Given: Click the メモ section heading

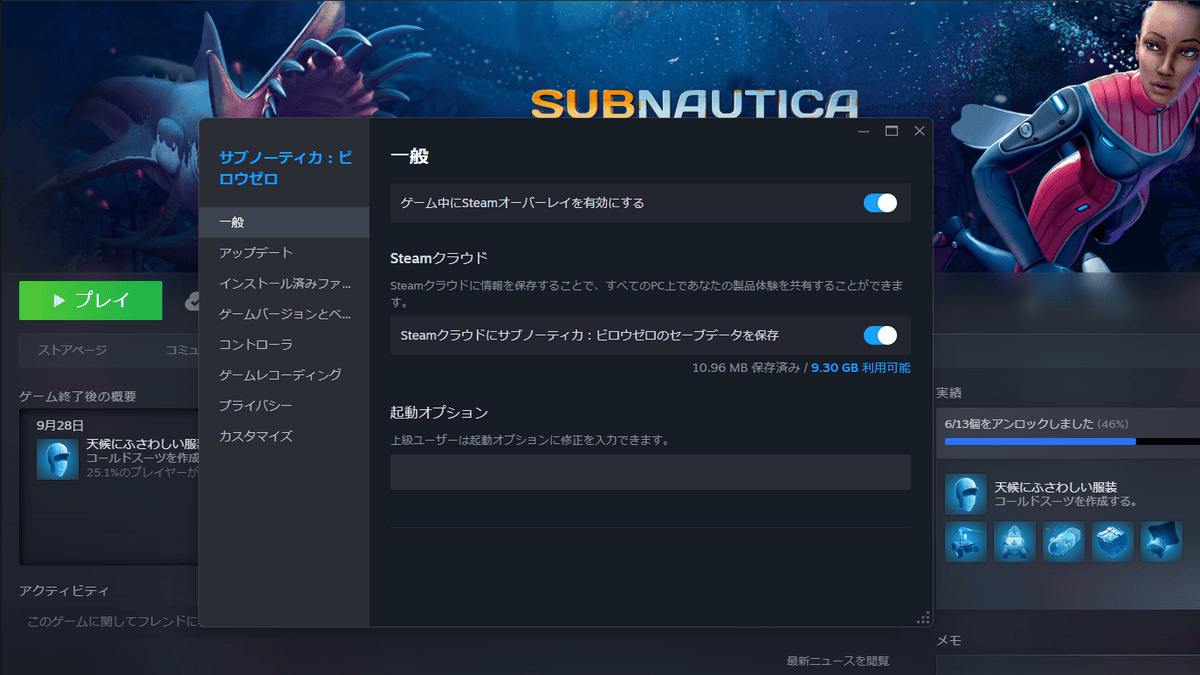Looking at the screenshot, I should pyautogui.click(x=948, y=640).
